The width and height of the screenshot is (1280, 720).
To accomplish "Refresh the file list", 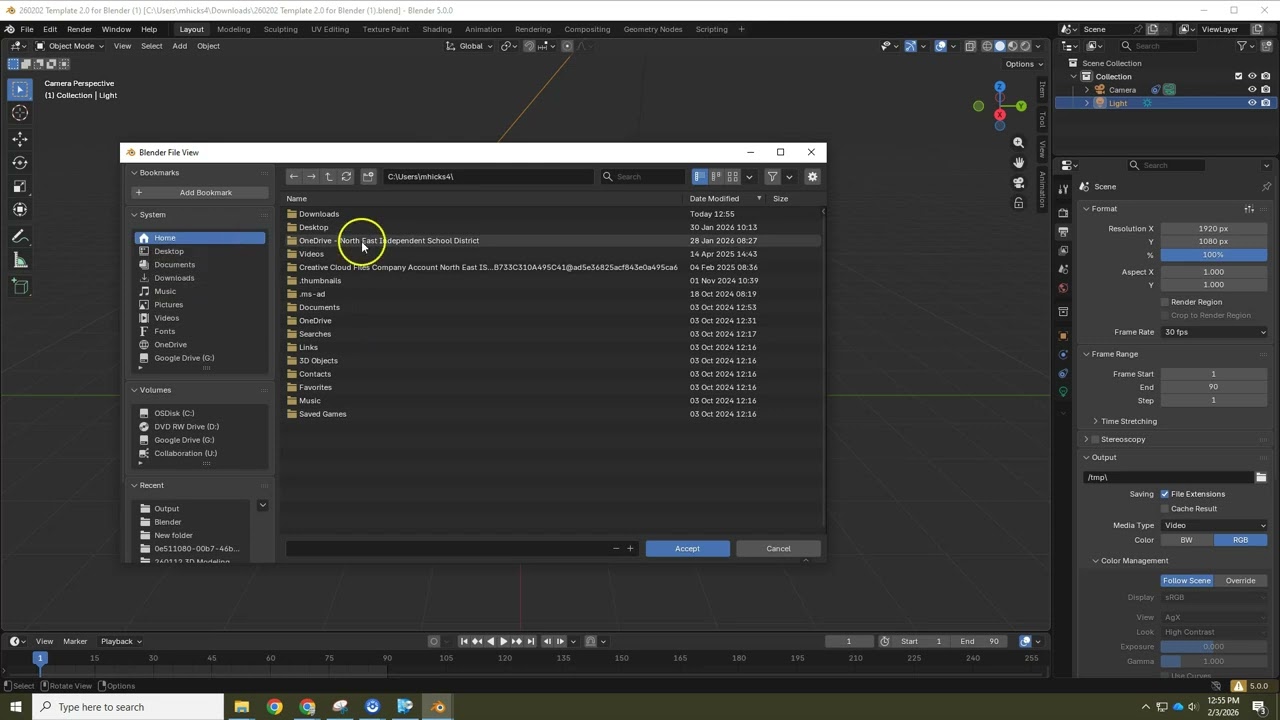I will point(347,177).
